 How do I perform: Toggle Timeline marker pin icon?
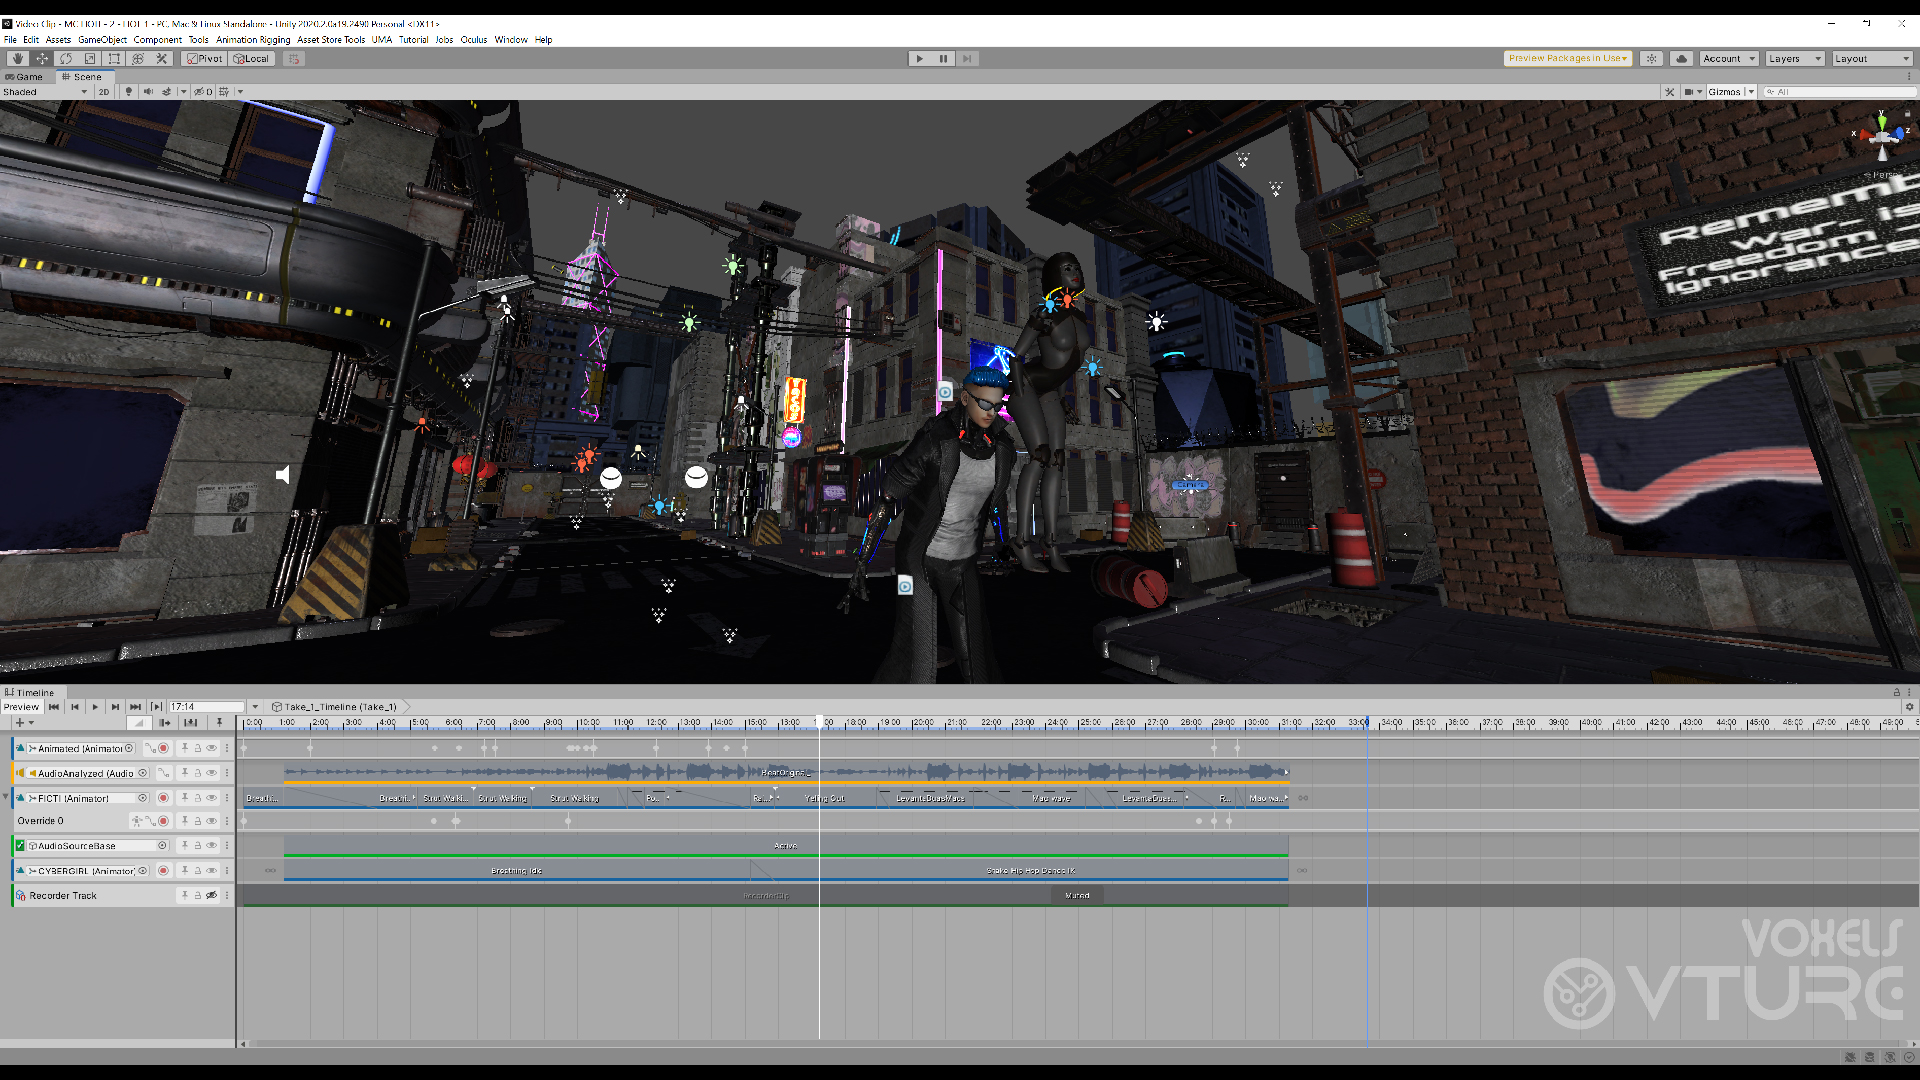(x=219, y=723)
